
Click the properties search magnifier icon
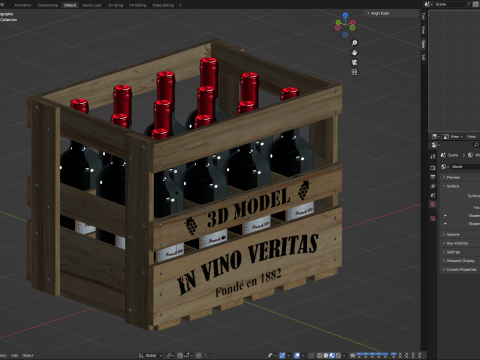tap(476, 145)
